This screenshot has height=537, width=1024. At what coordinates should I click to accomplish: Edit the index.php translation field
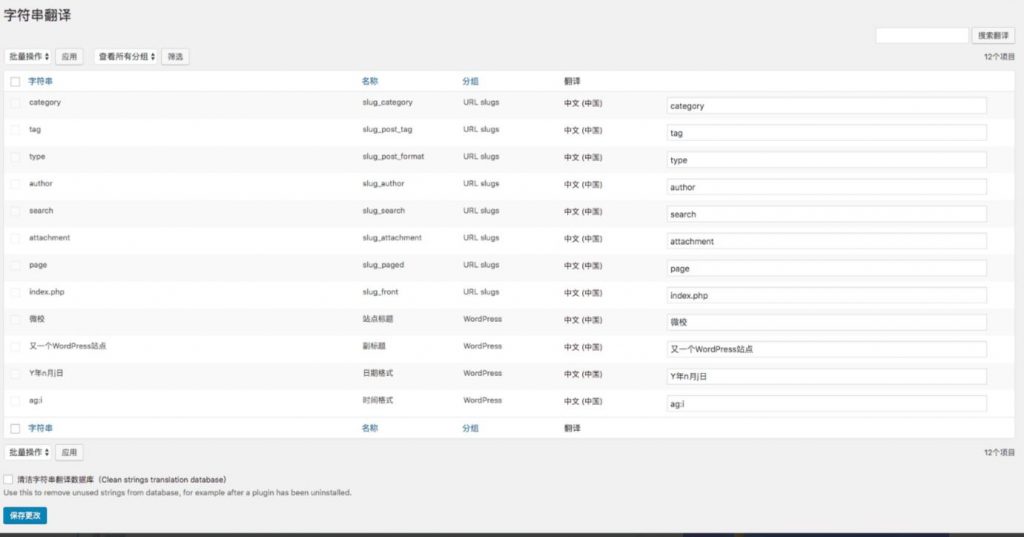coord(826,295)
